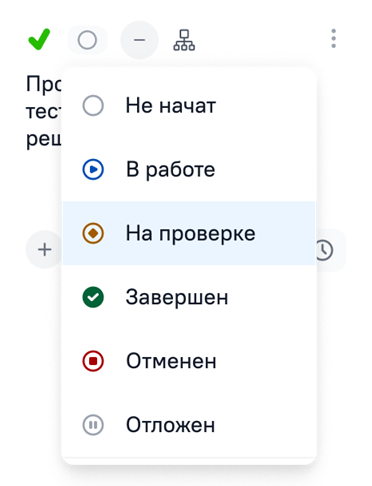The width and height of the screenshot is (372, 486).
Task: Click the red stop icon for 'Отменен'
Action: pyautogui.click(x=93, y=361)
